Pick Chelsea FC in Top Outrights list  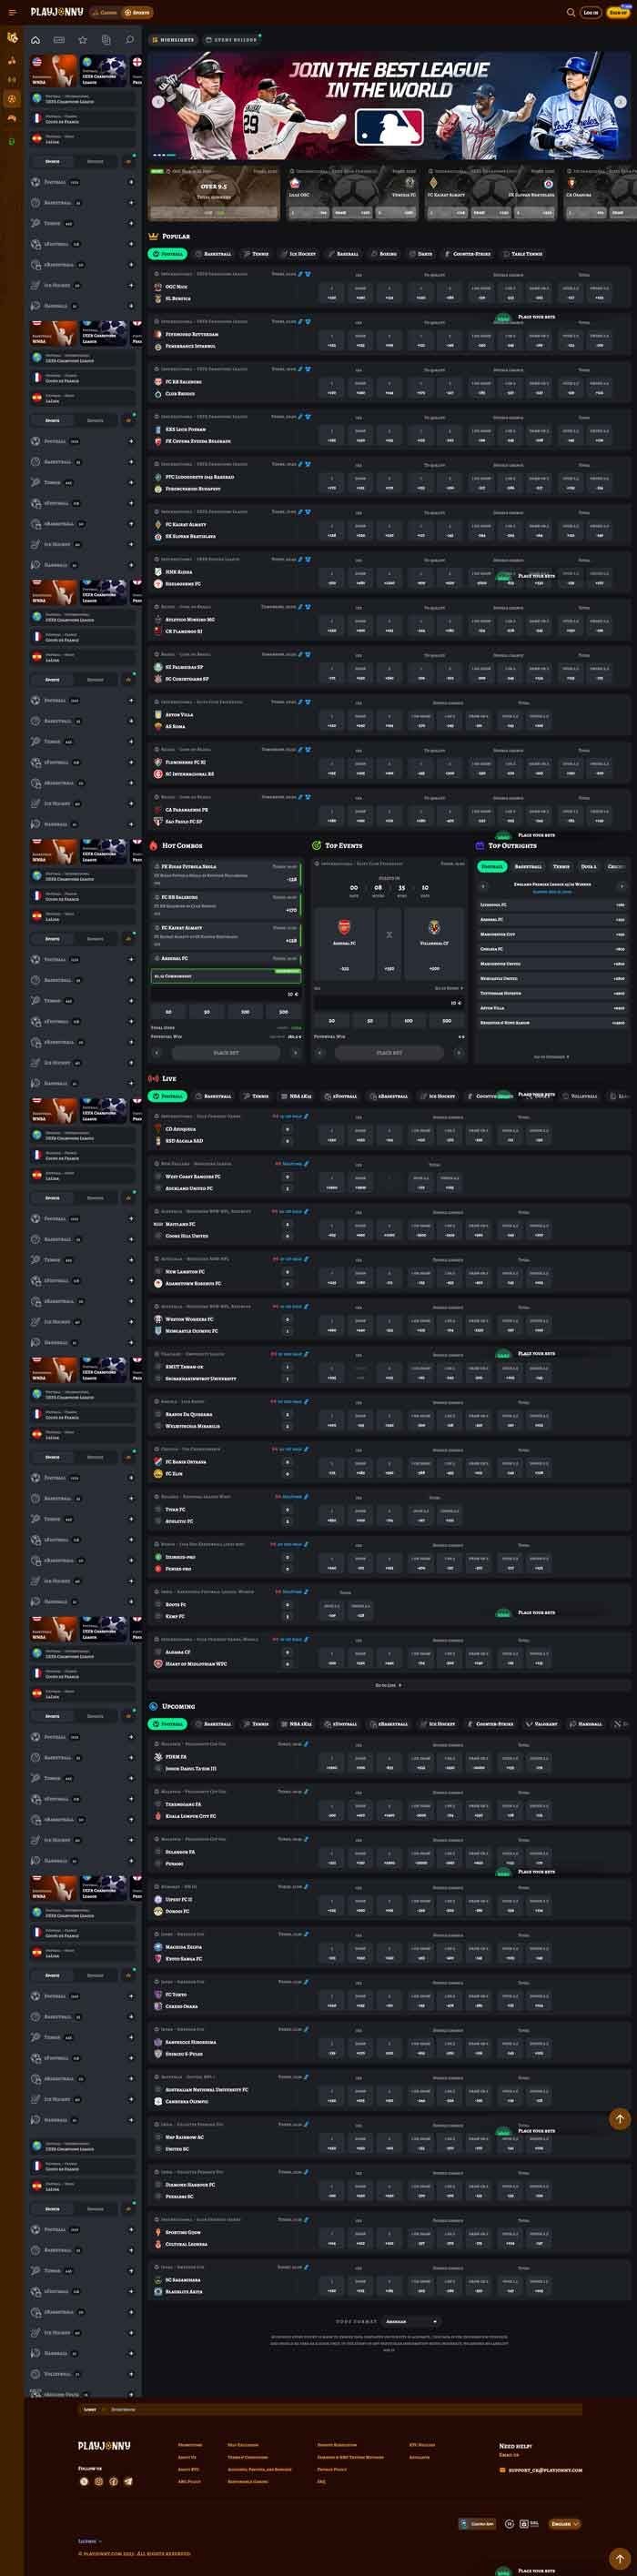pos(552,949)
